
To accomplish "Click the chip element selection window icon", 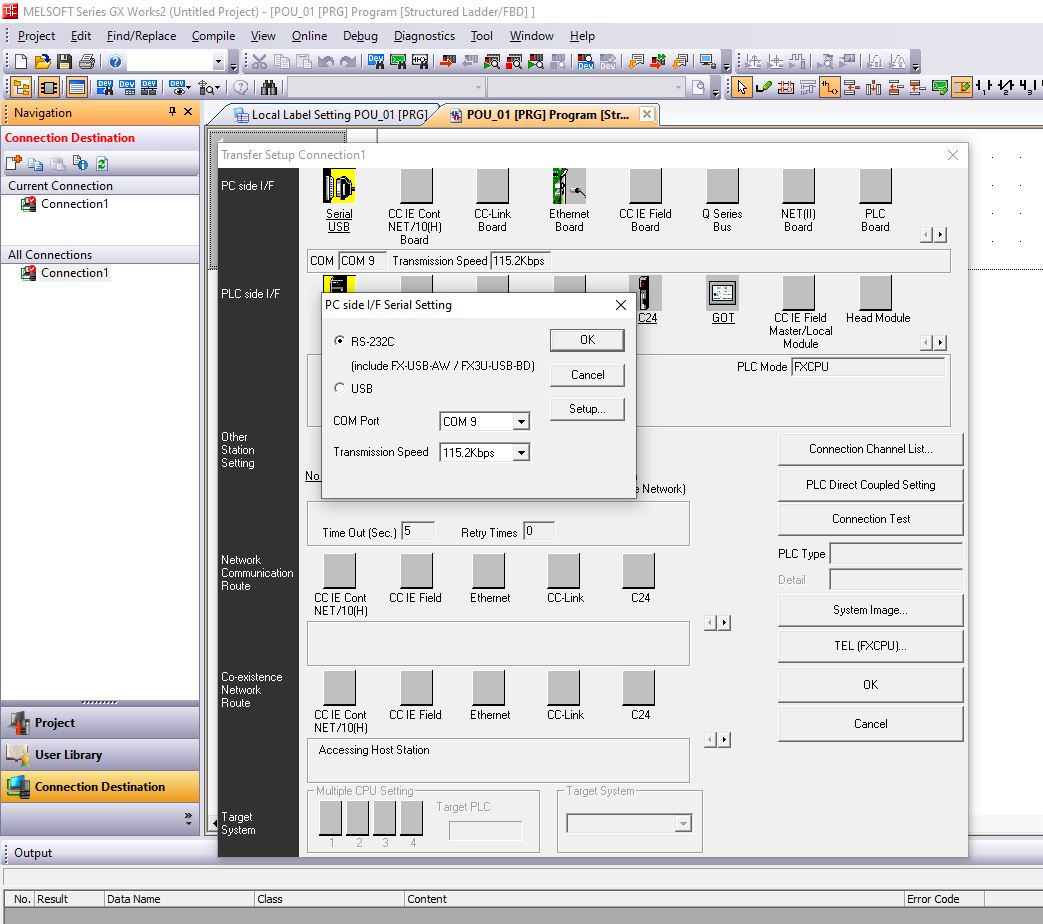I will click(49, 87).
